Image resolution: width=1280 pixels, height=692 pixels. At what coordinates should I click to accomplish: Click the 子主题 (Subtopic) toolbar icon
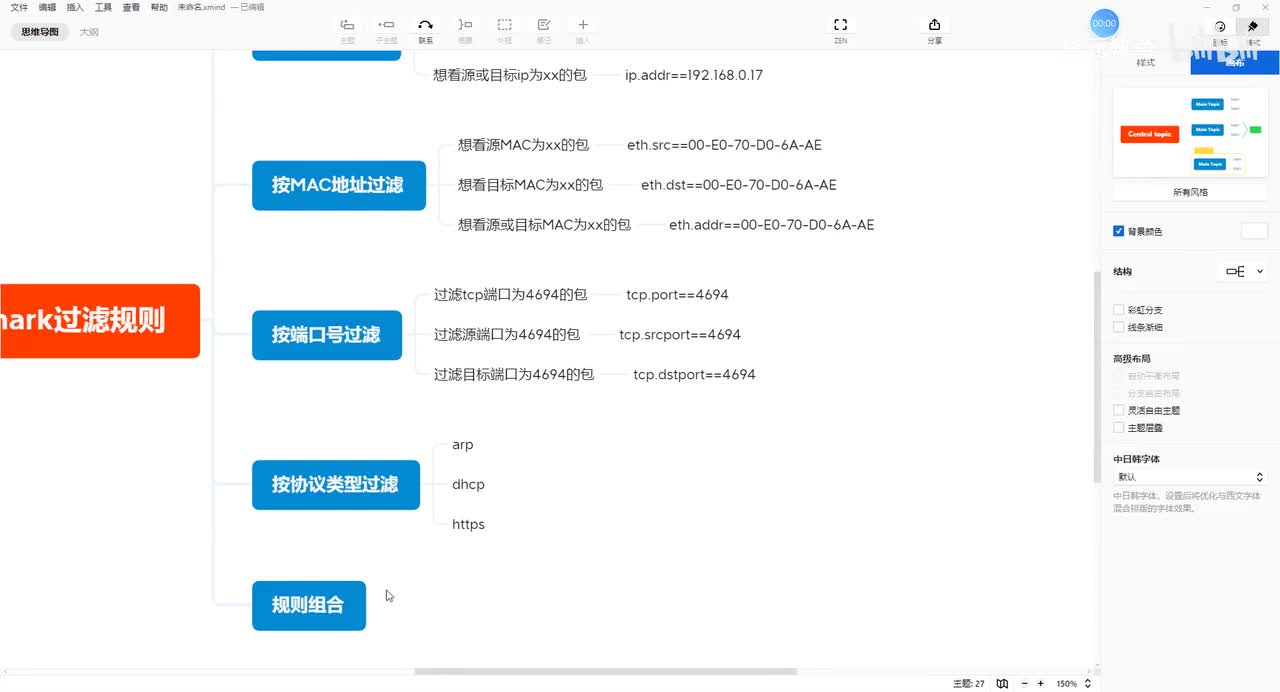point(386,25)
